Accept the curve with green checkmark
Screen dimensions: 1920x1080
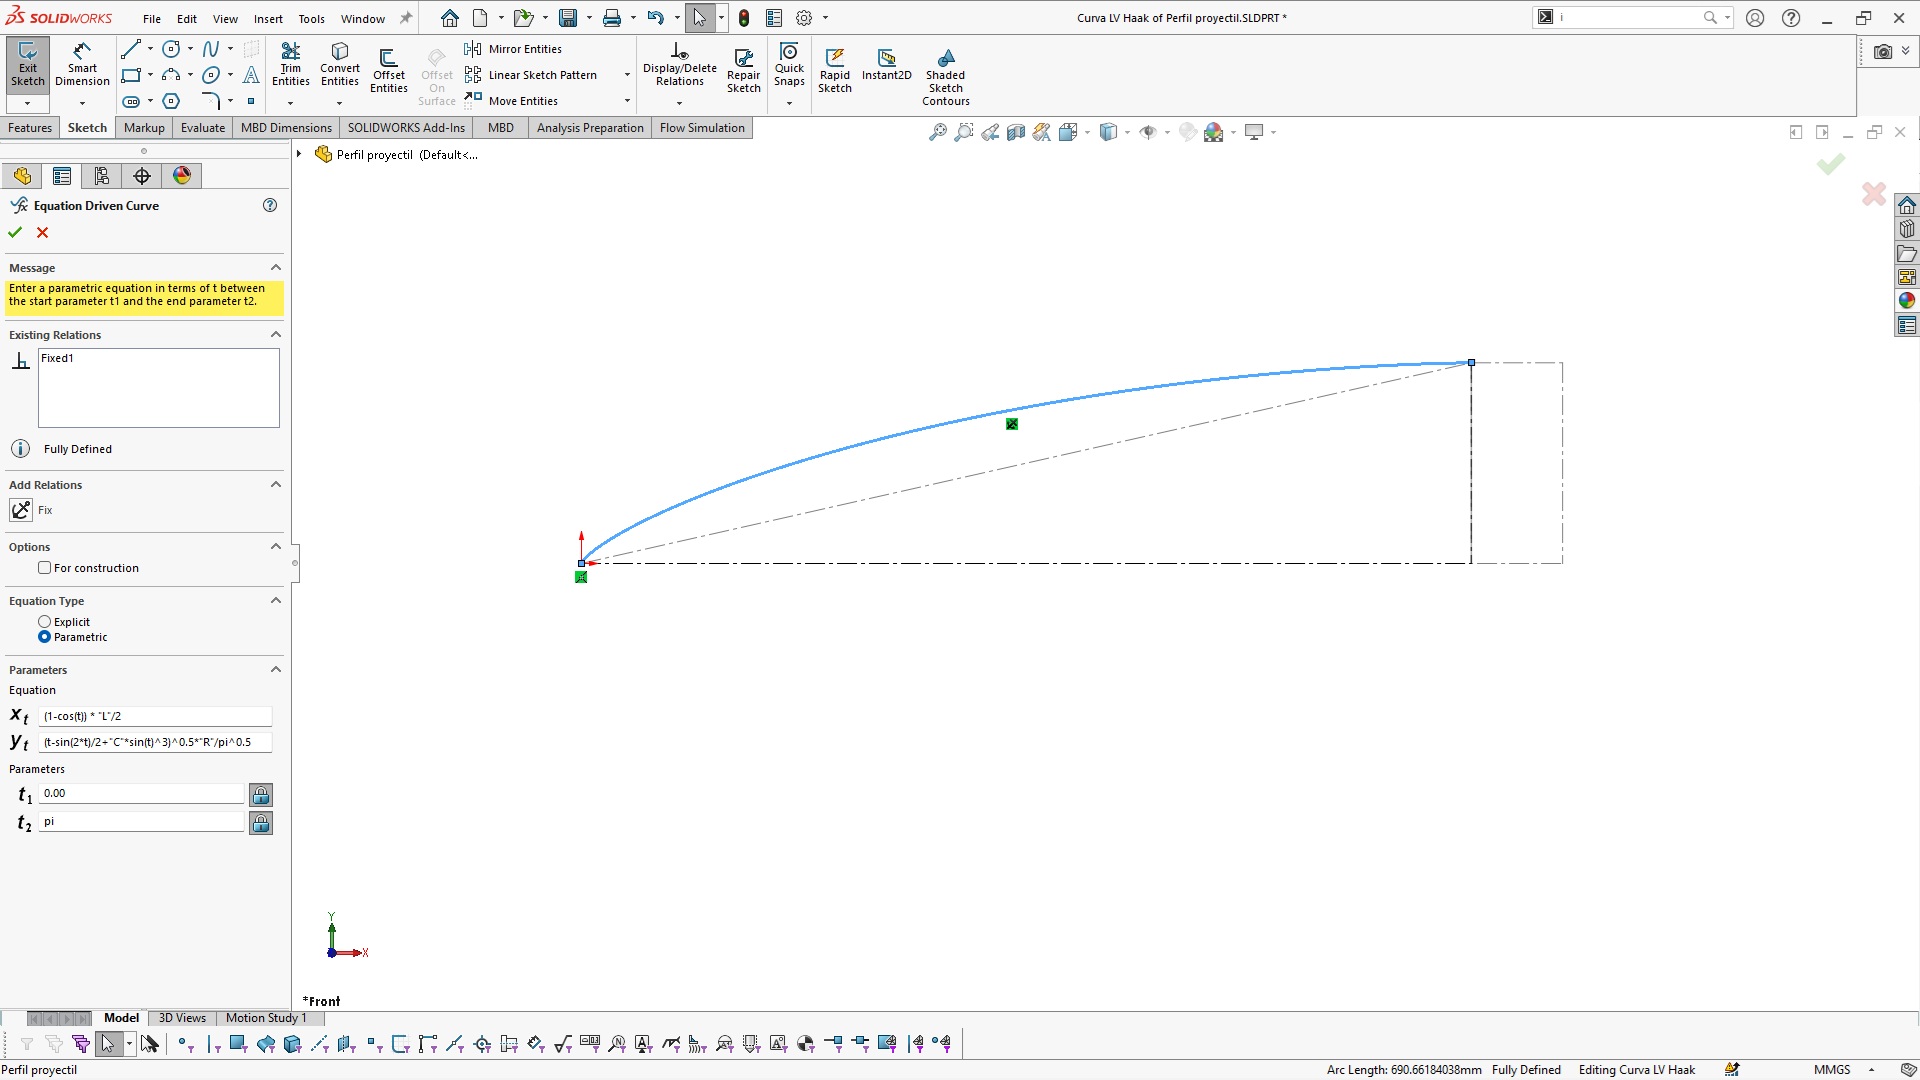[15, 232]
